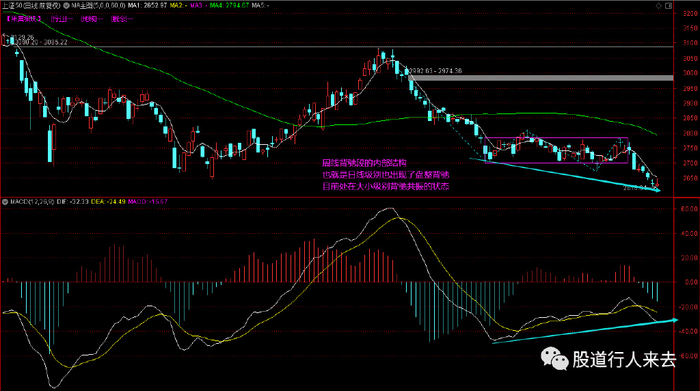Click the WeChat logo watermark
The image size is (700, 391).
coord(554,358)
